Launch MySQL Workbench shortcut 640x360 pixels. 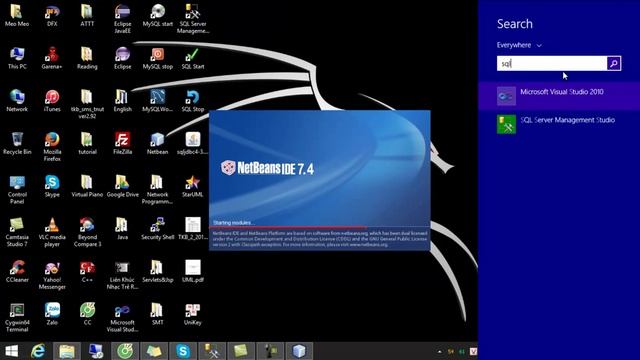[158, 100]
